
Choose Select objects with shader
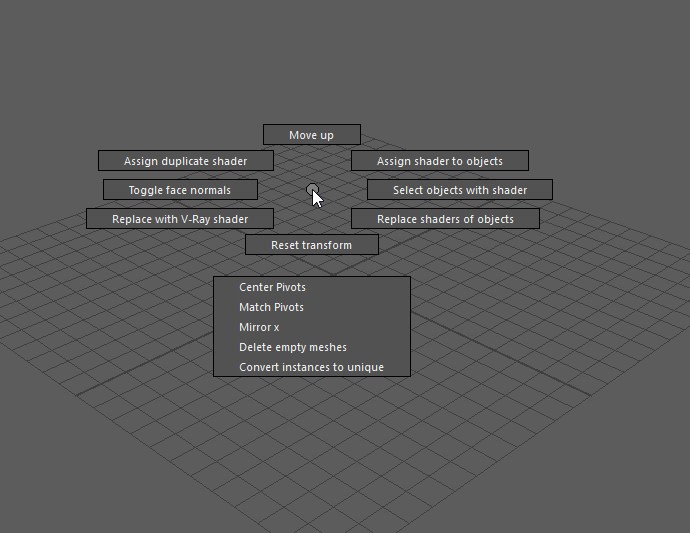pyautogui.click(x=460, y=190)
